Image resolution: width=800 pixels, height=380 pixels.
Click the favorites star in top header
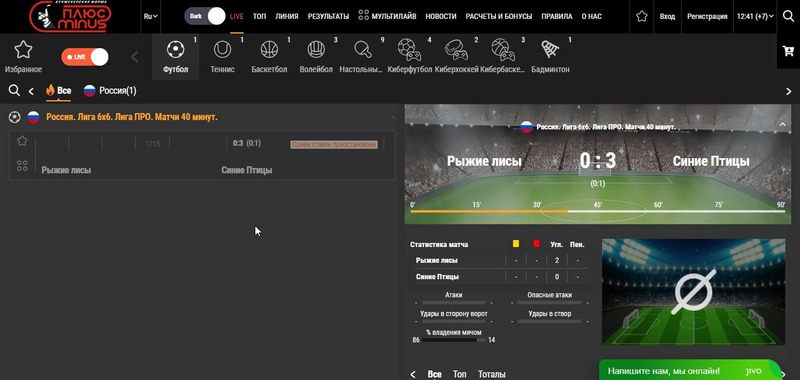coord(642,16)
